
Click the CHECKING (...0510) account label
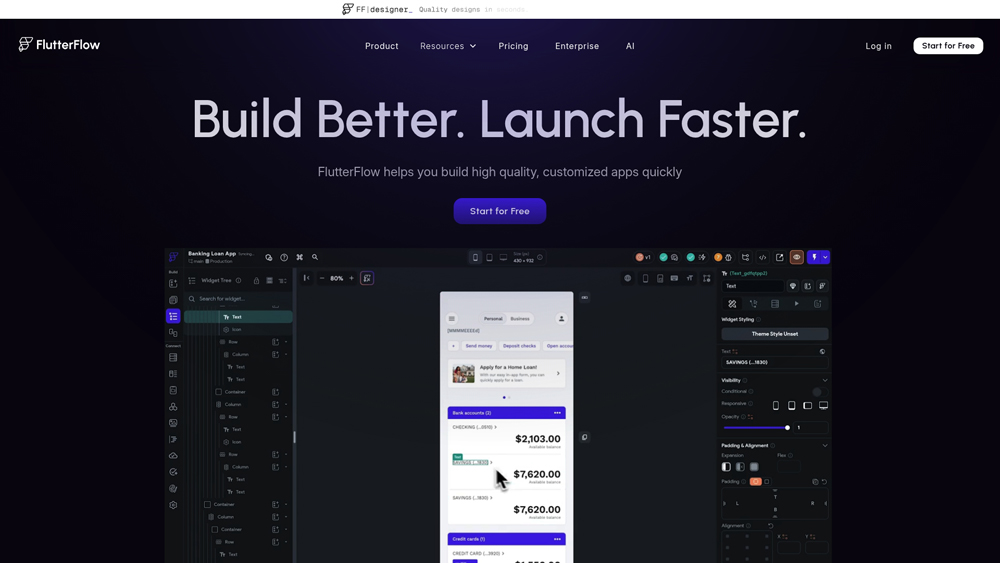pos(474,427)
